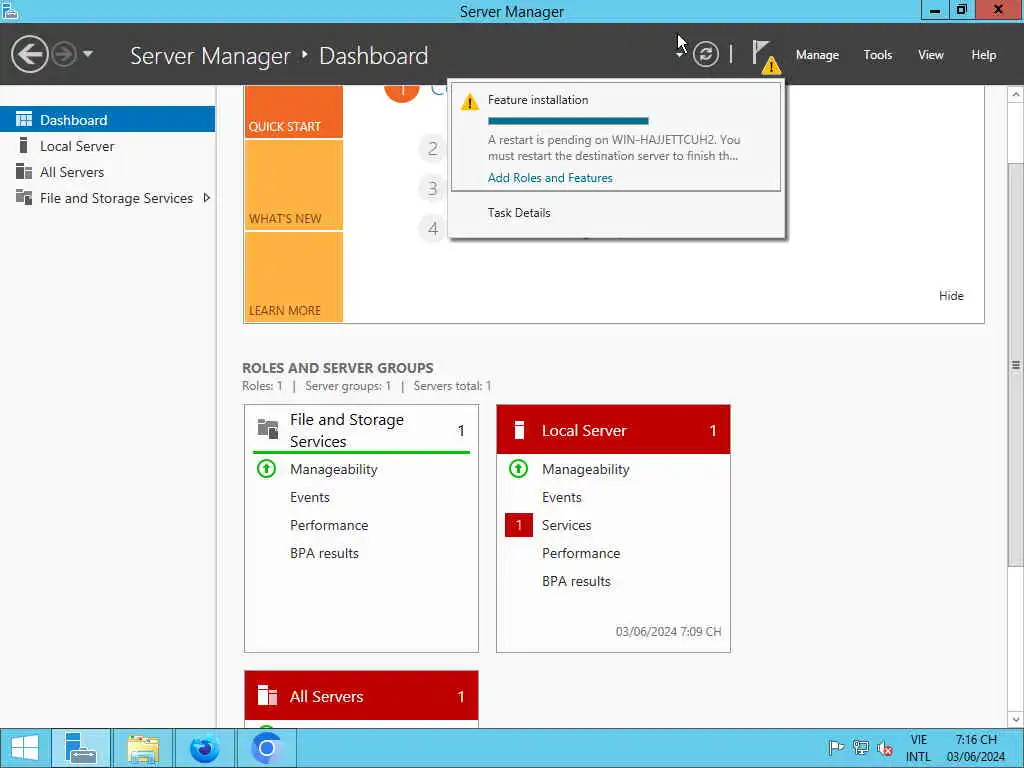The width and height of the screenshot is (1024, 768).
Task: Open the LEARN MORE tile
Action: pos(294,277)
